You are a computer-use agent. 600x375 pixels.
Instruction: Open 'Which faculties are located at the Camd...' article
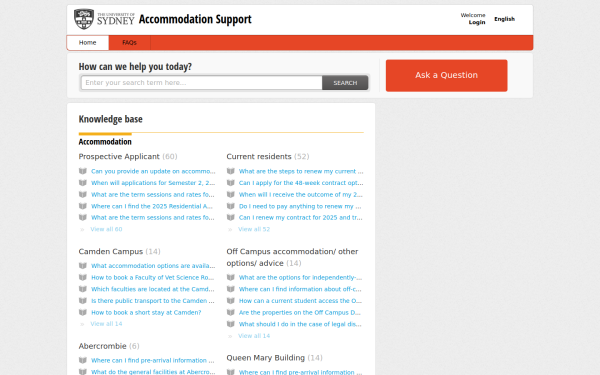click(153, 289)
